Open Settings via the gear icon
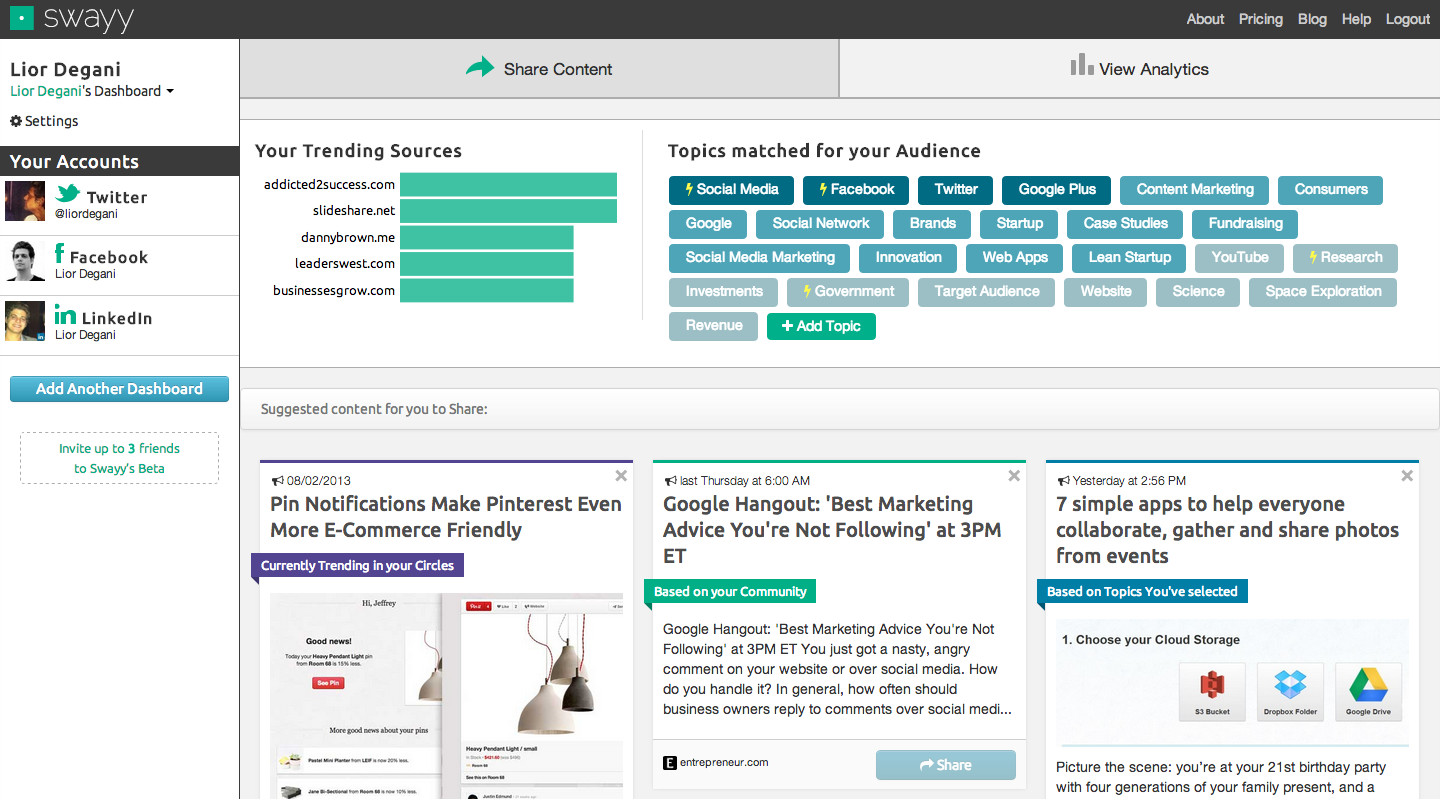Image resolution: width=1440 pixels, height=799 pixels. [x=16, y=121]
